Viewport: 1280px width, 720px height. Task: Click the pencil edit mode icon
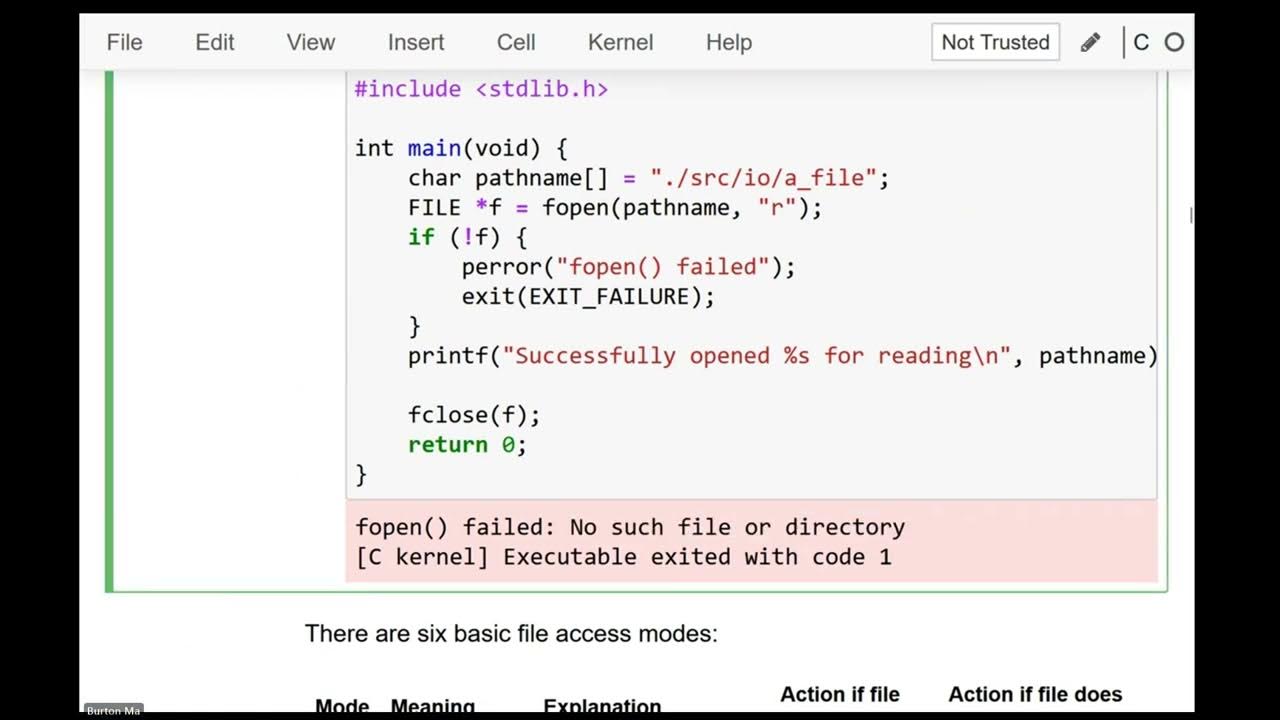1091,43
